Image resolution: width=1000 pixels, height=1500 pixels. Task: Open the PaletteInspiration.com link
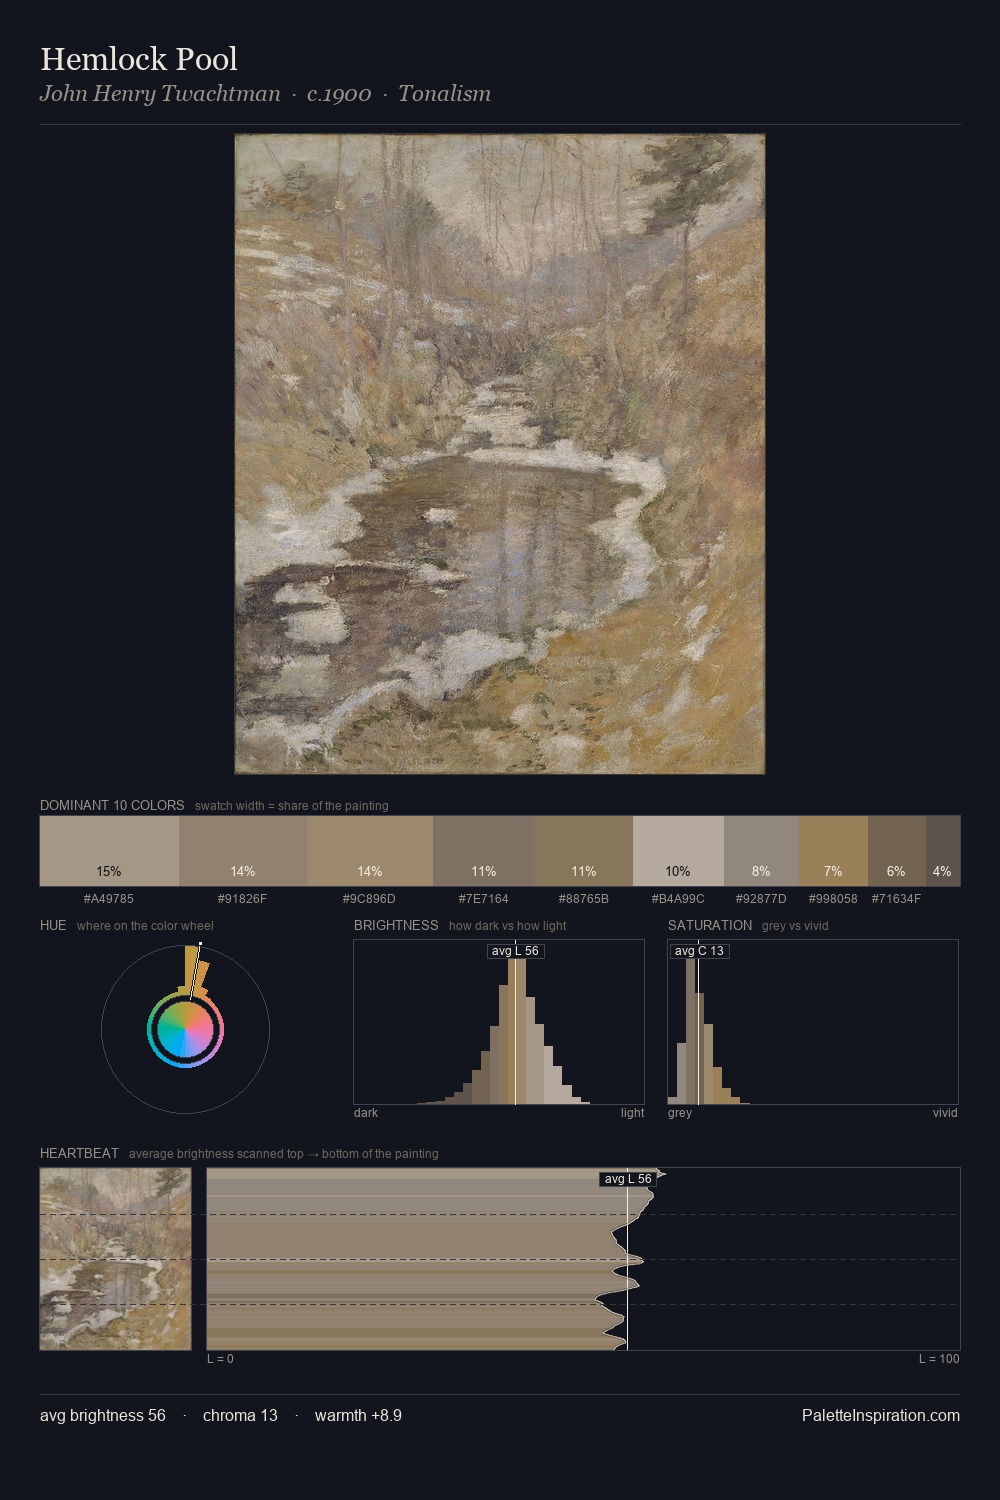tap(881, 1416)
